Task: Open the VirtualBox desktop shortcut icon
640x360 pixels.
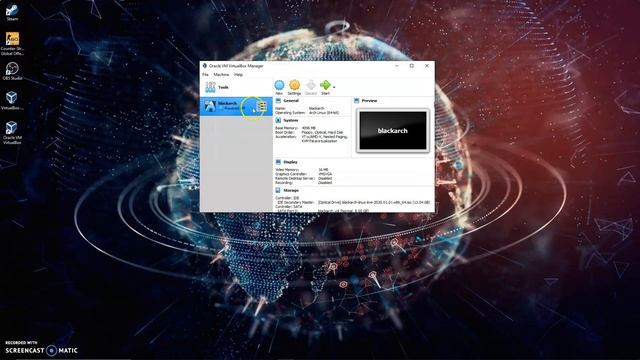Action: click(x=12, y=100)
